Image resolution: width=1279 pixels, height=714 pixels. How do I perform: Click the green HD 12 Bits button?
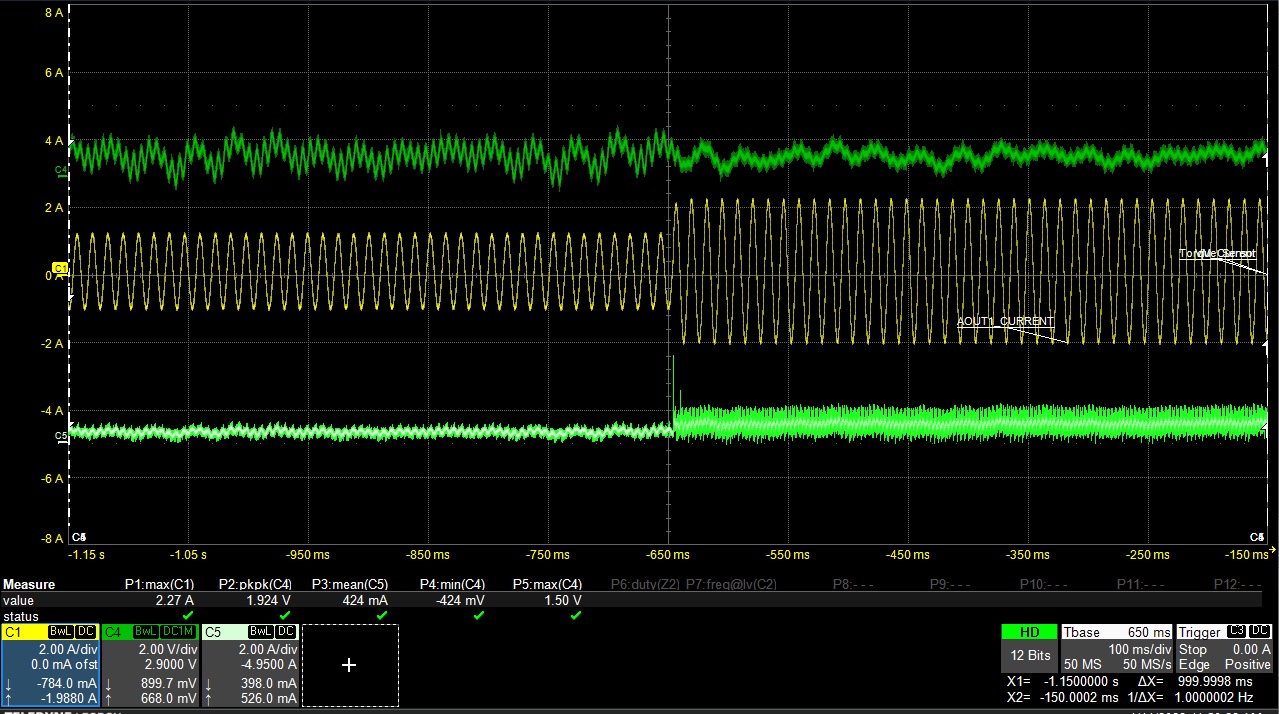coord(1028,647)
